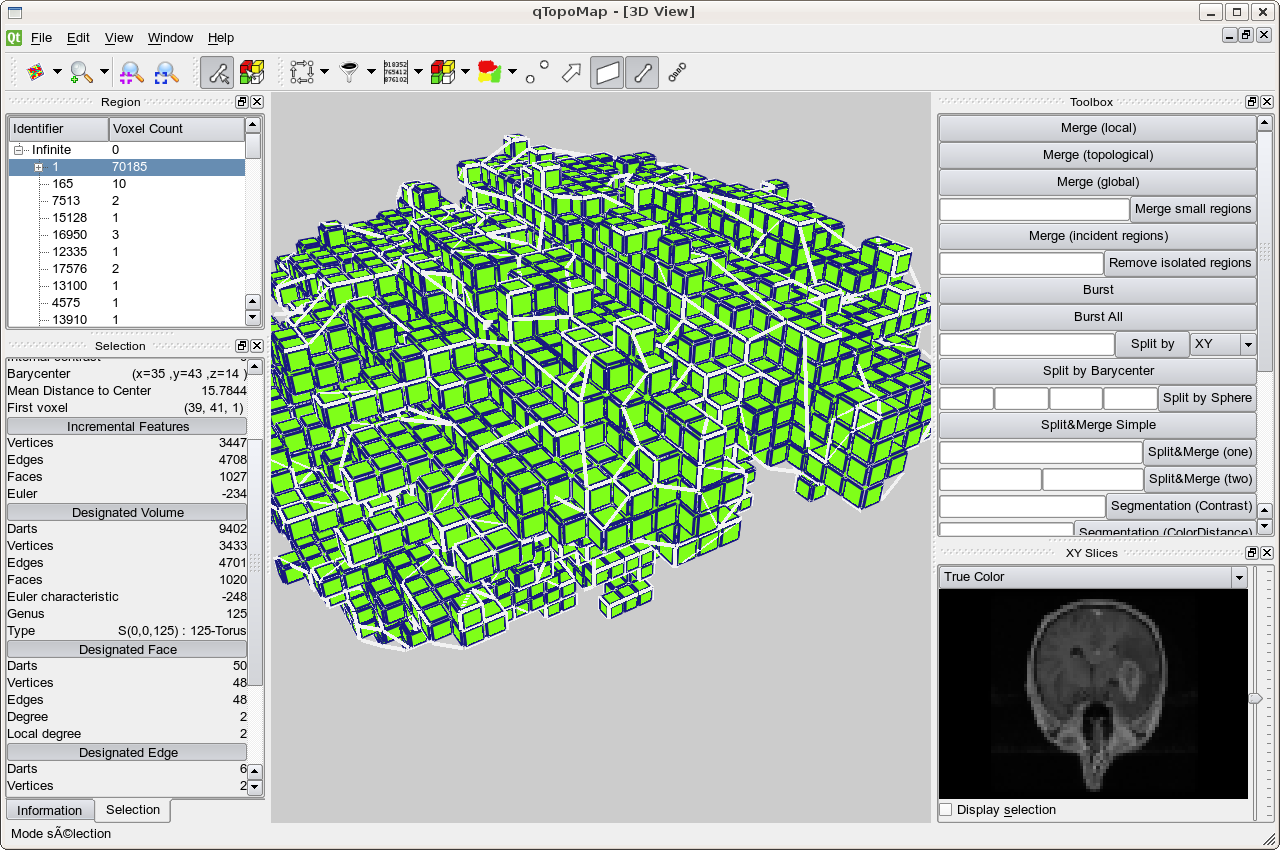Click the colored cubes selection icon
1280x850 pixels.
pos(251,72)
